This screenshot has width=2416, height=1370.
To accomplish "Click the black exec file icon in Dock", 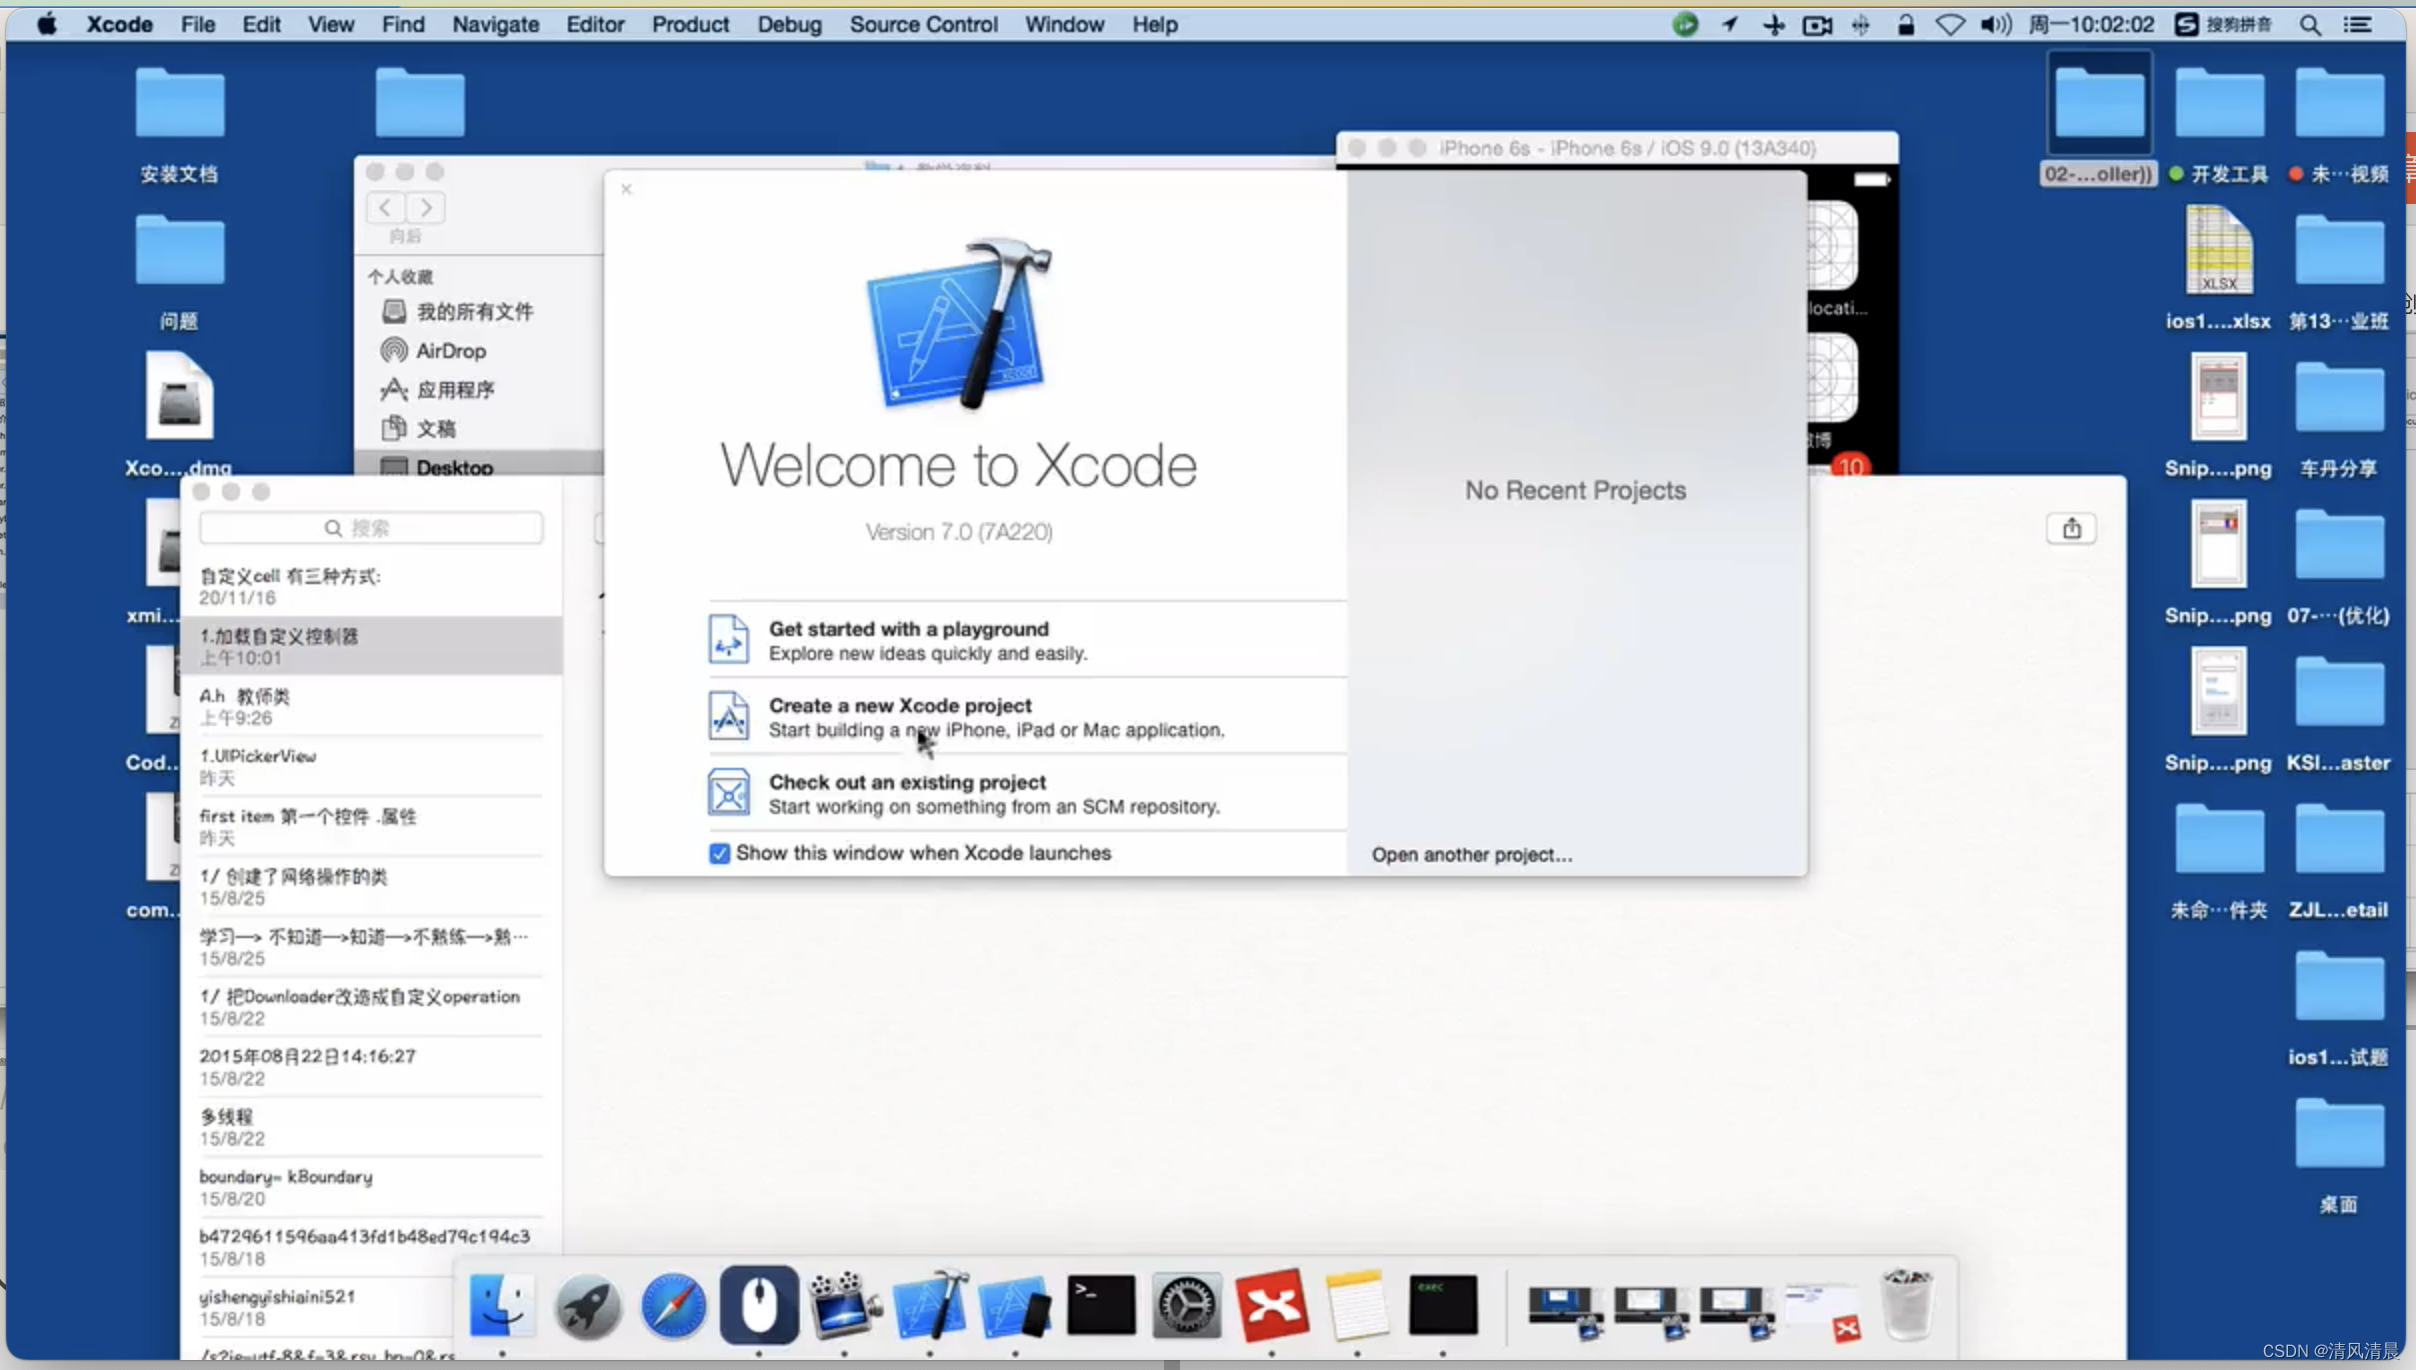I will pos(1443,1305).
